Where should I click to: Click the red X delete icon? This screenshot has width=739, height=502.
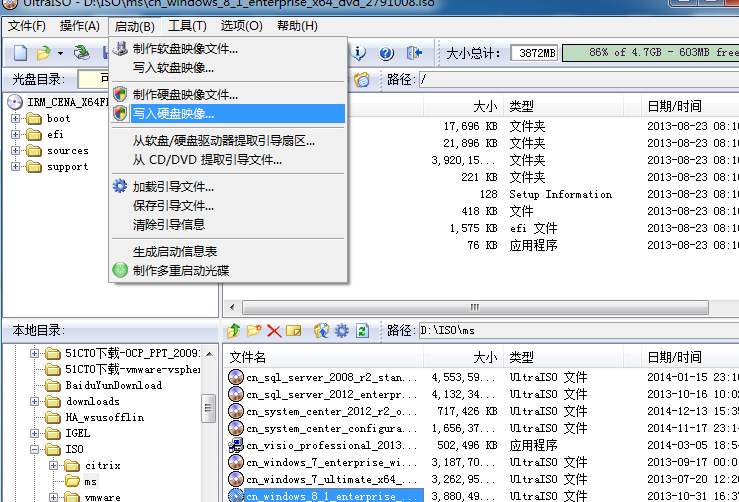click(274, 331)
